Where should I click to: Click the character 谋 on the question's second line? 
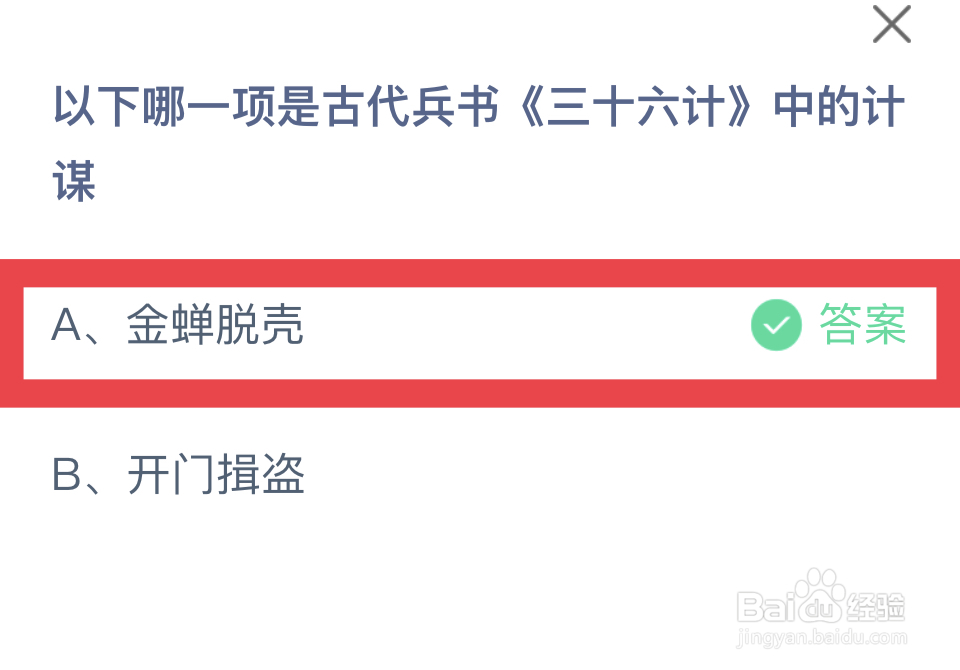(74, 182)
